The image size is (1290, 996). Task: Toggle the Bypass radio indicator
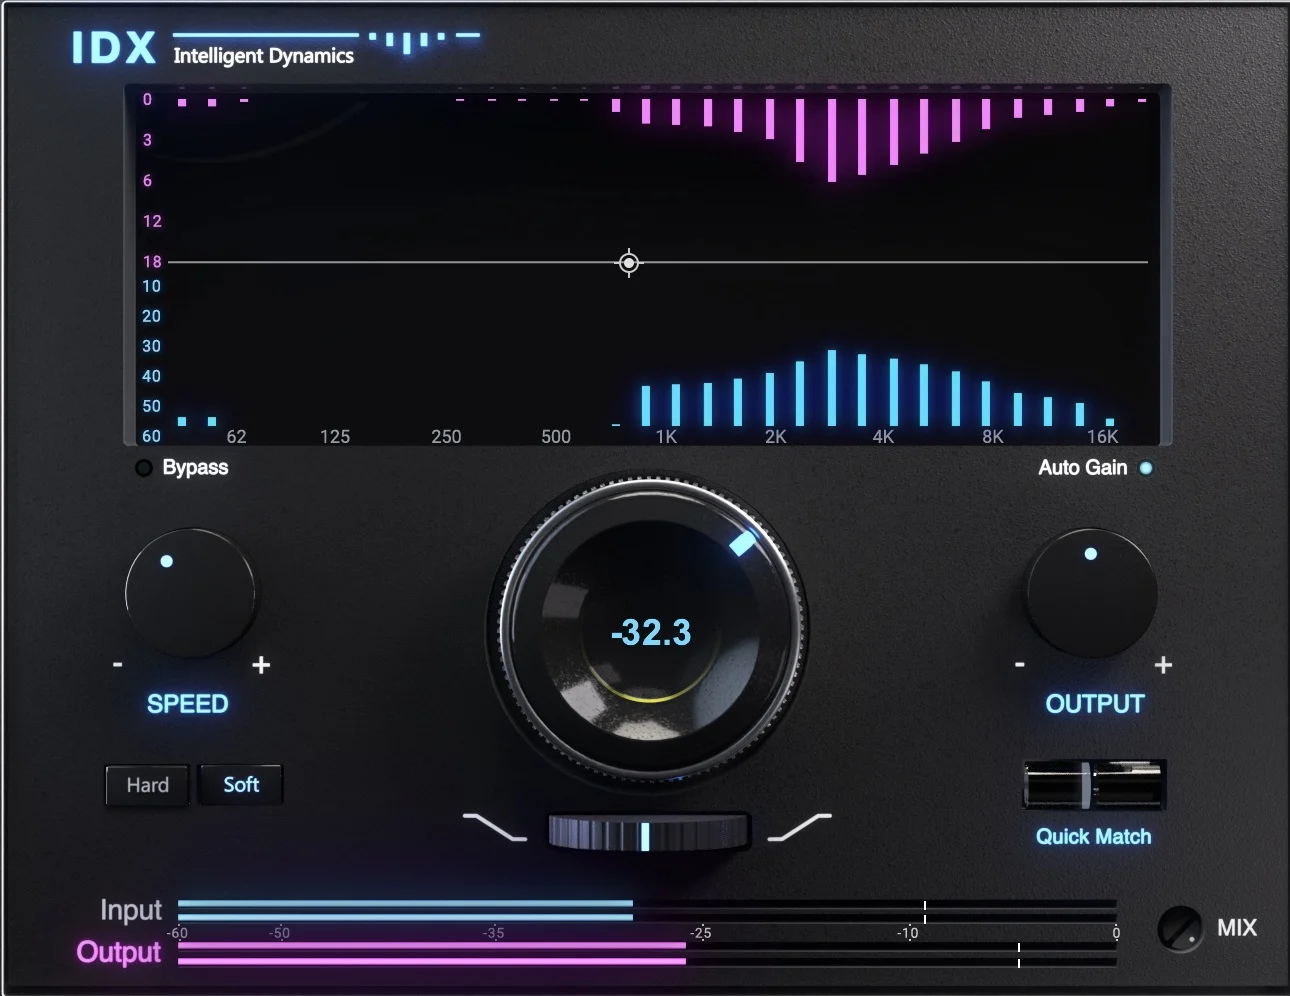(144, 468)
